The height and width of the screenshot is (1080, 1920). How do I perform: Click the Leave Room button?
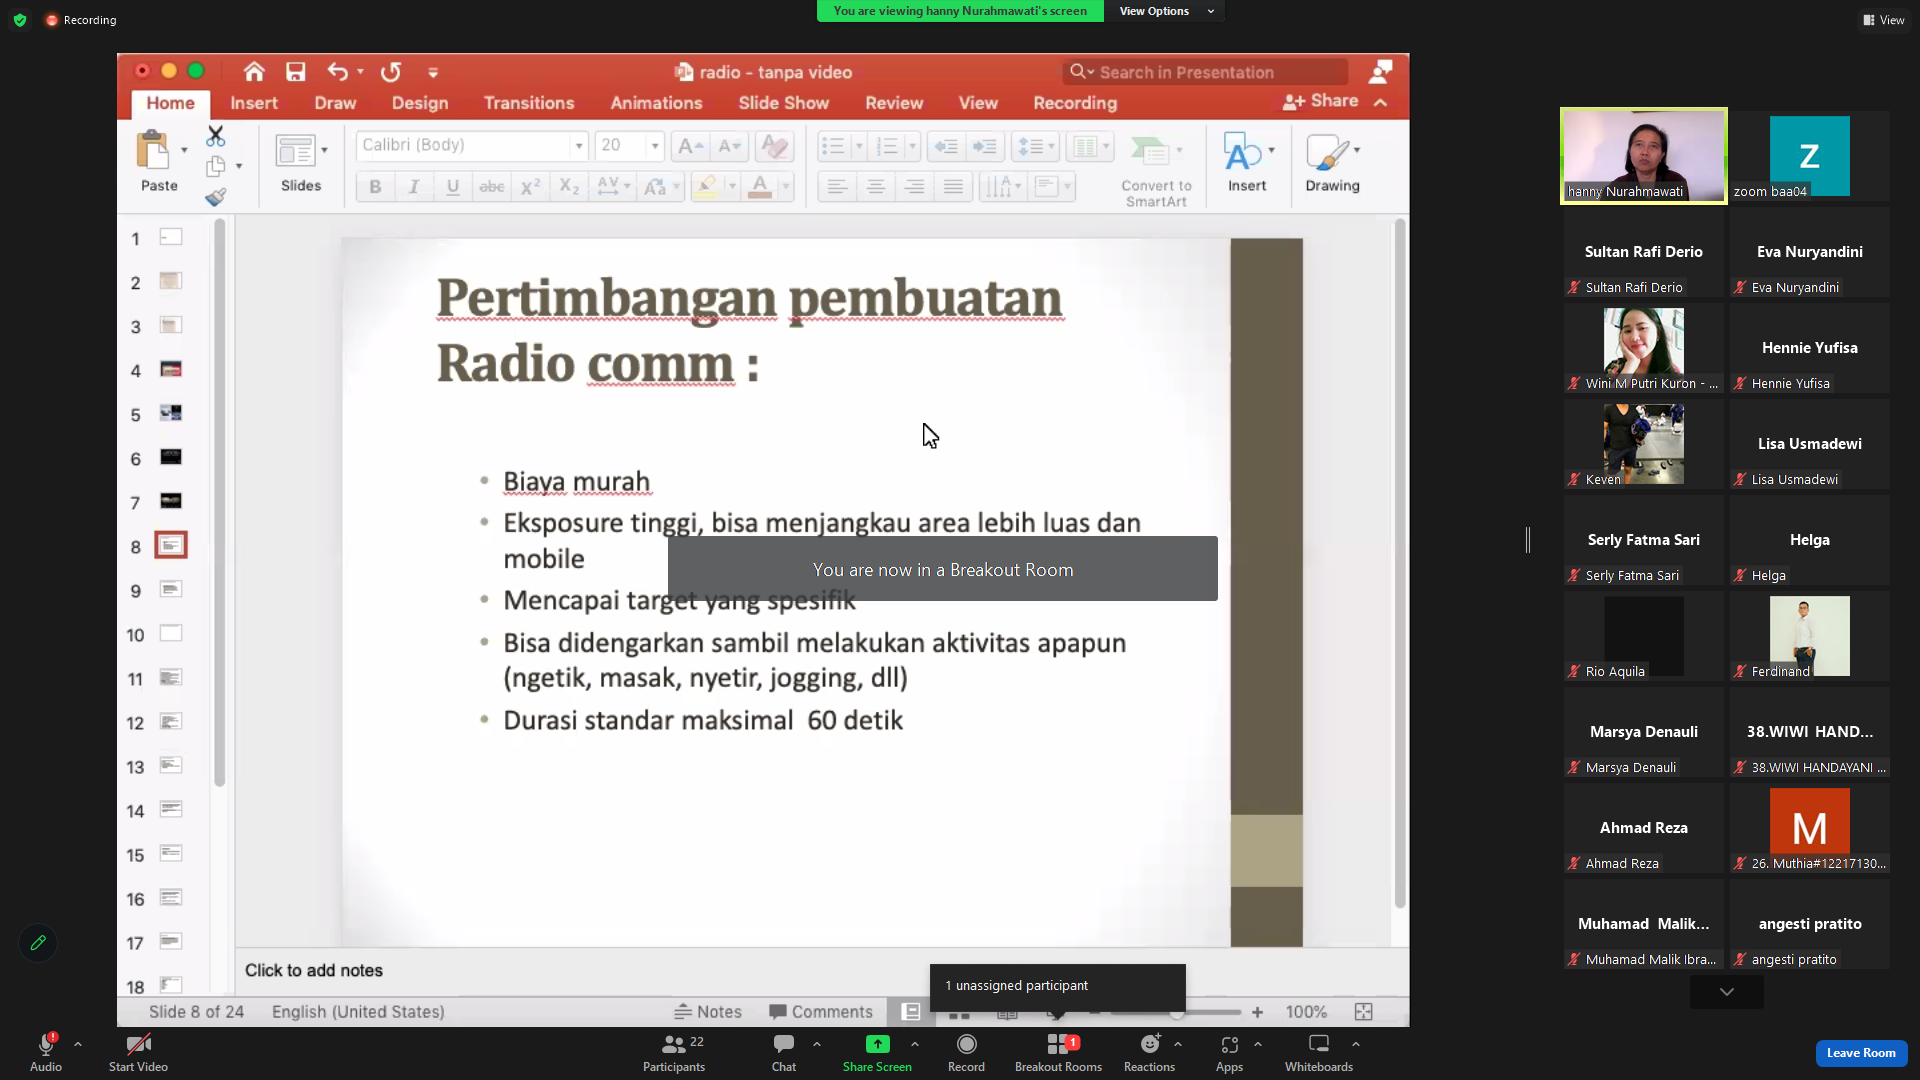1861,1053
